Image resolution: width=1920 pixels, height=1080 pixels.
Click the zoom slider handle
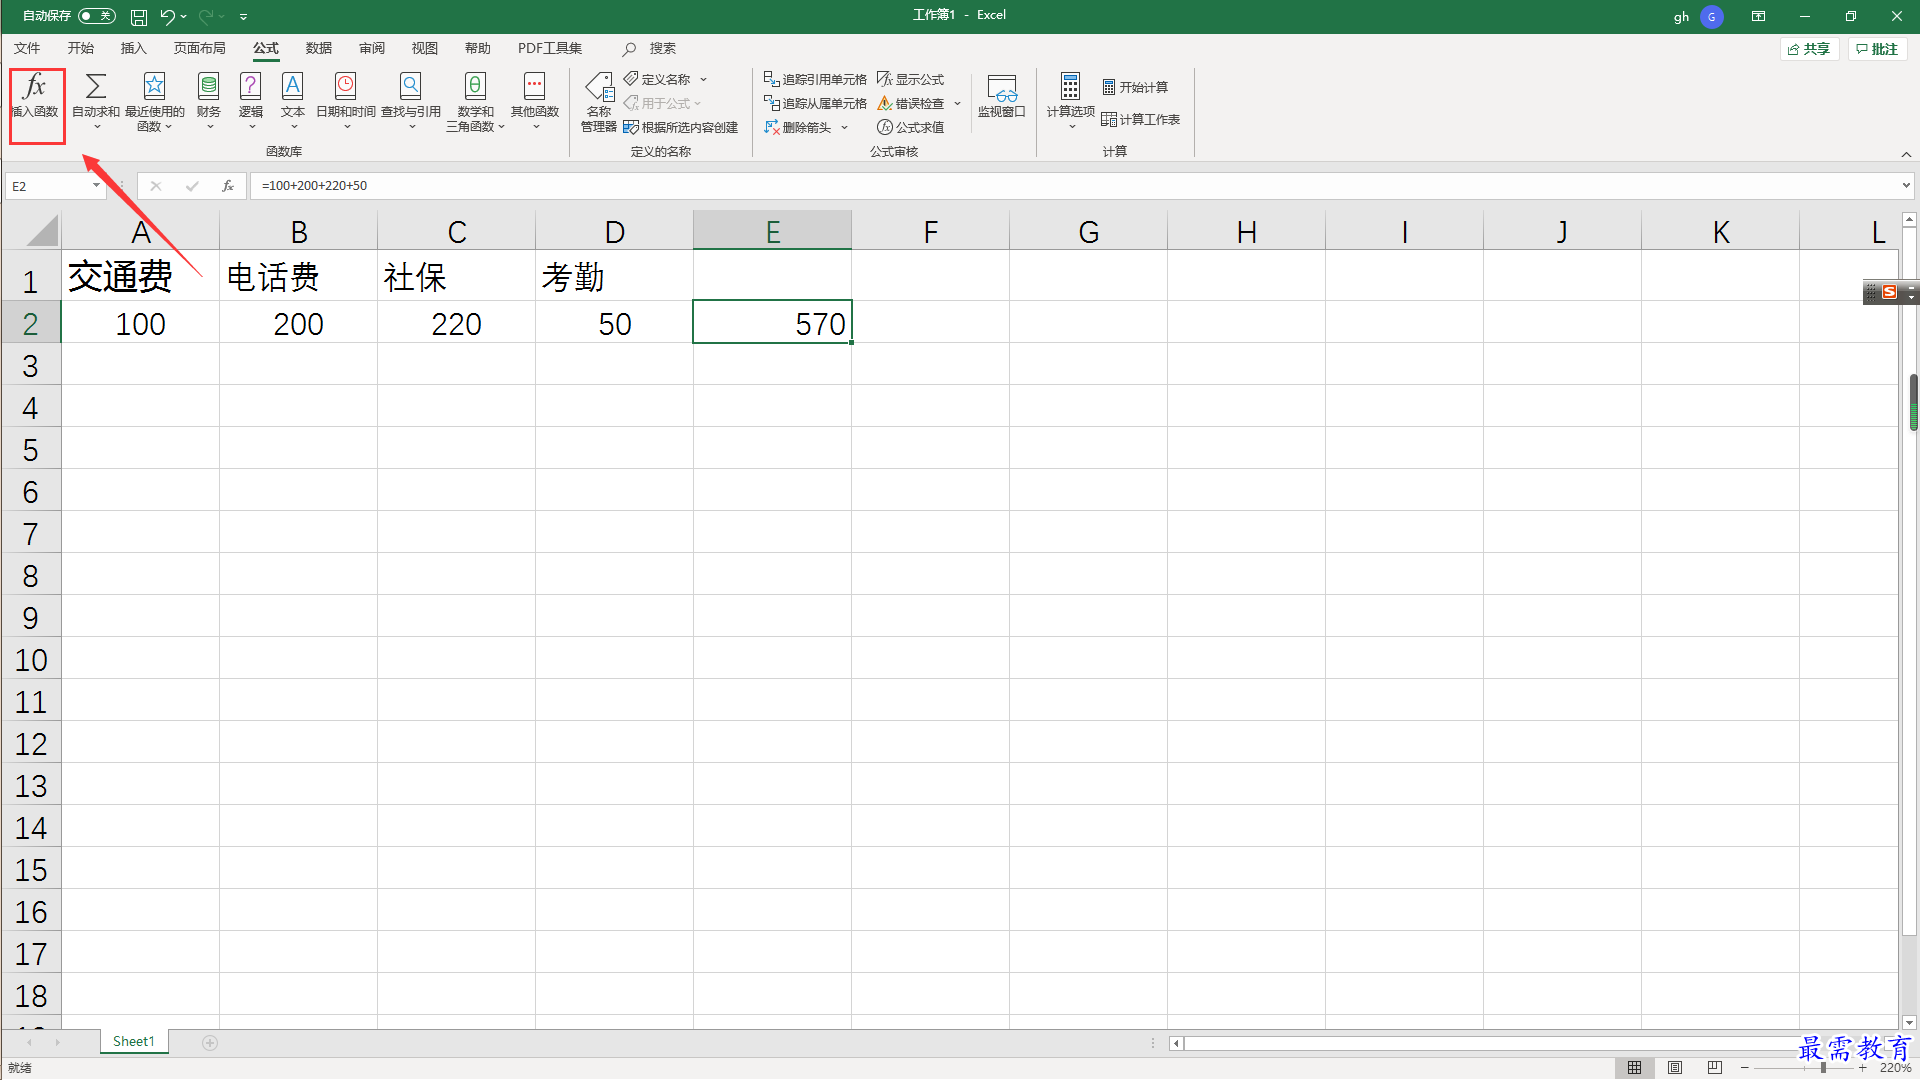click(x=1823, y=1068)
